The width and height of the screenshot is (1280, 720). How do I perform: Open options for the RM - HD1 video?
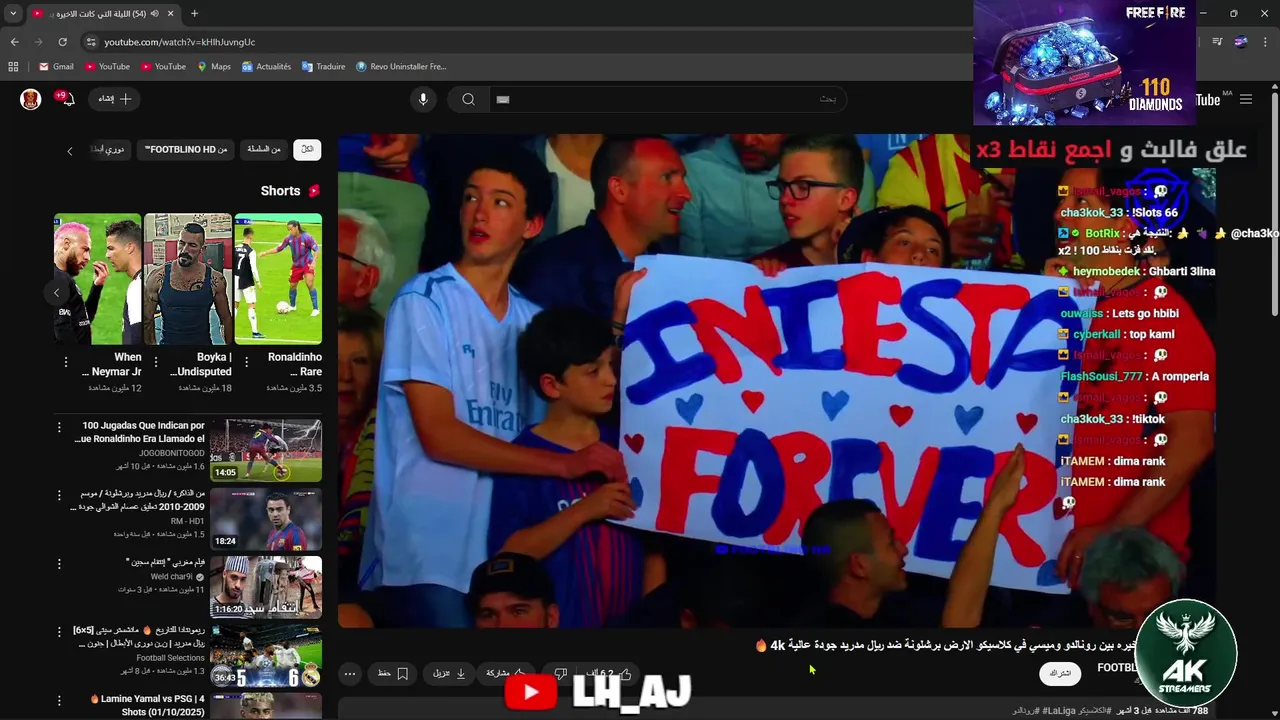click(x=59, y=495)
